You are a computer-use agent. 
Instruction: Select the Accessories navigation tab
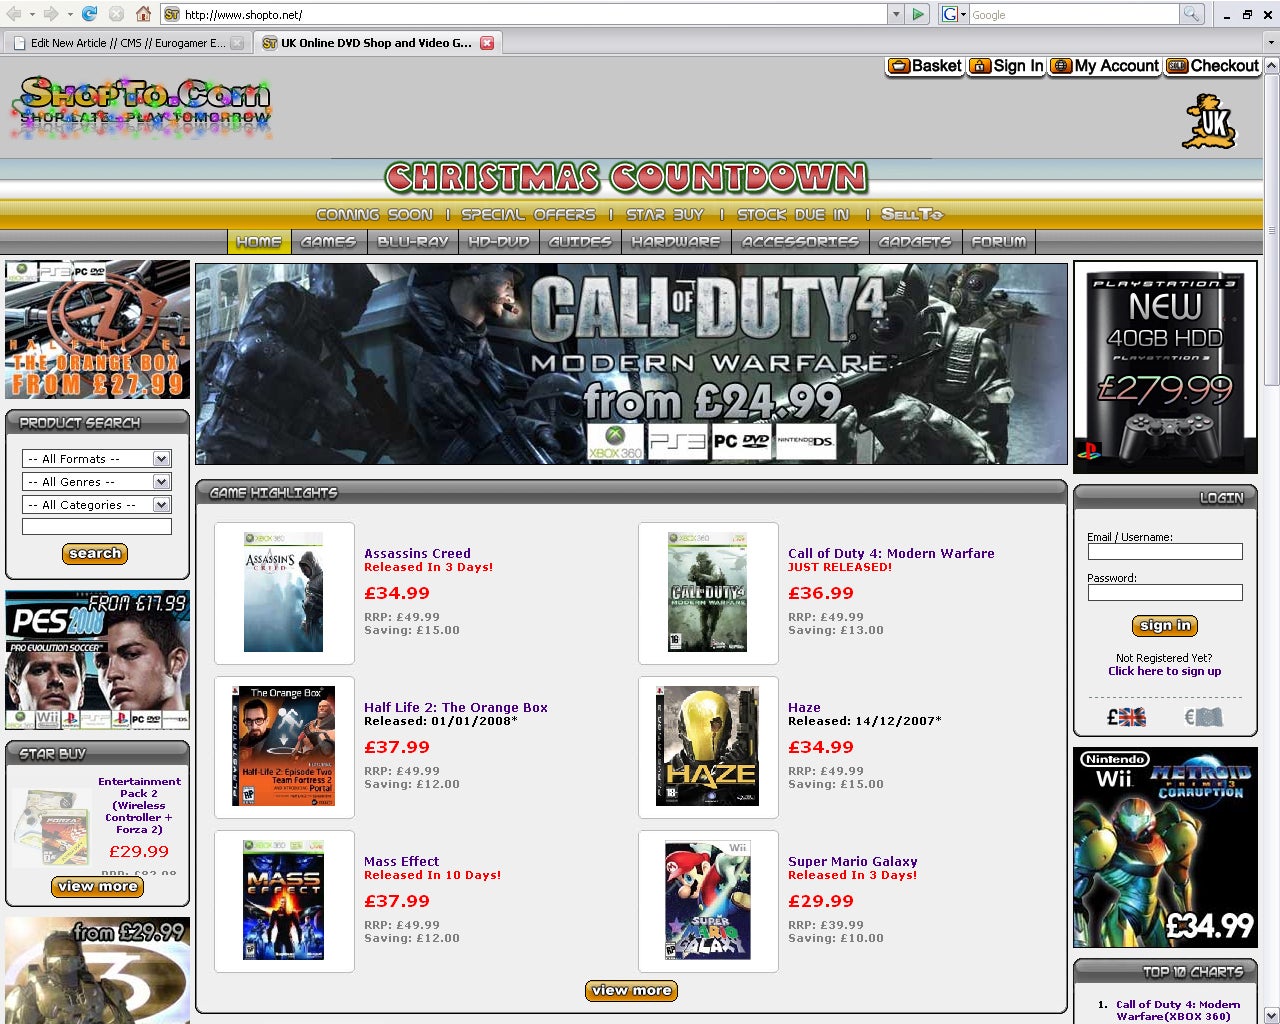(x=800, y=242)
